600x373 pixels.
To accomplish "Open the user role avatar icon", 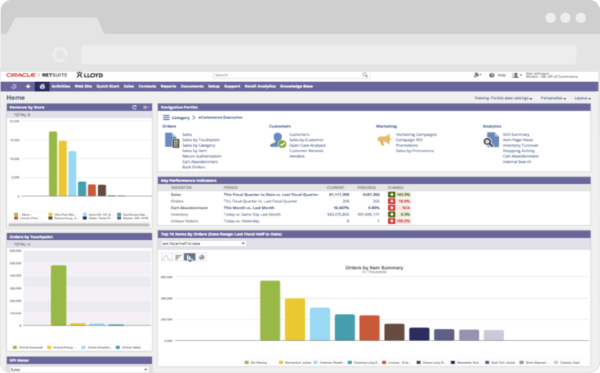I will coord(517,75).
